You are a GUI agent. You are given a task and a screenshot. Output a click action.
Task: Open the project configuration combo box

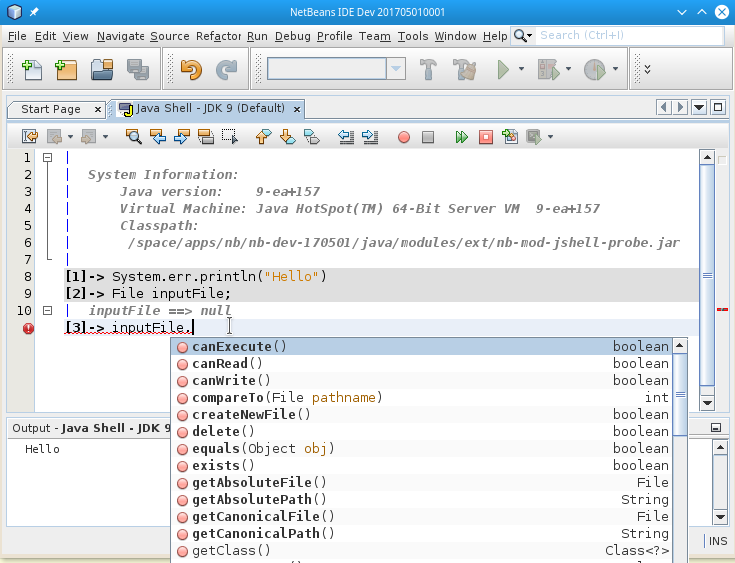point(336,69)
